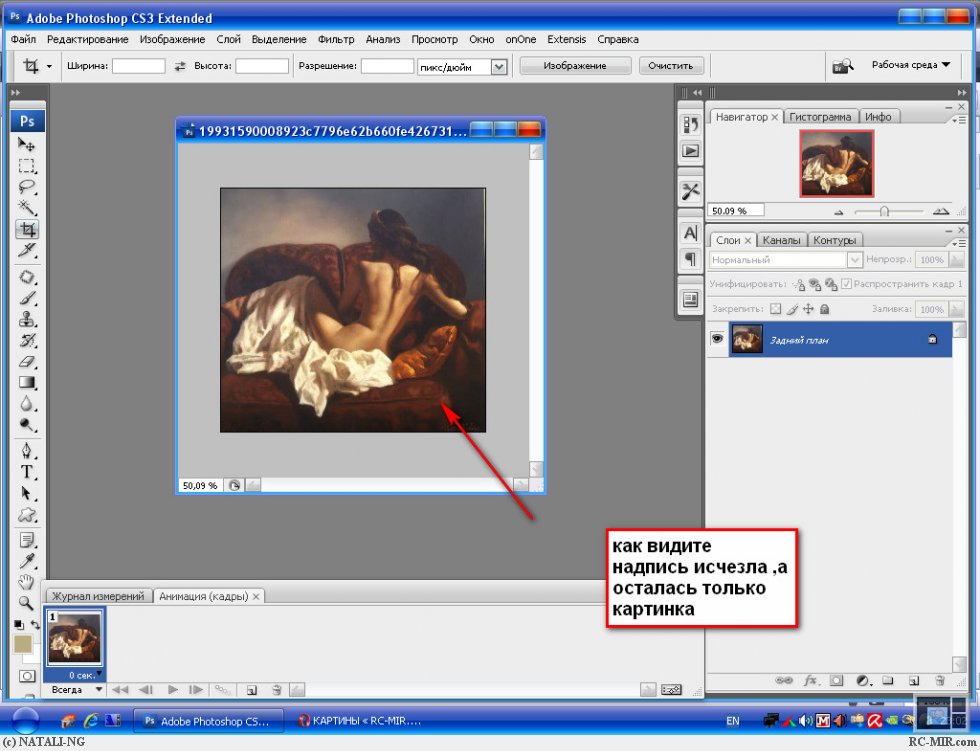Open the Нормальный blend mode dropdown

pyautogui.click(x=854, y=259)
